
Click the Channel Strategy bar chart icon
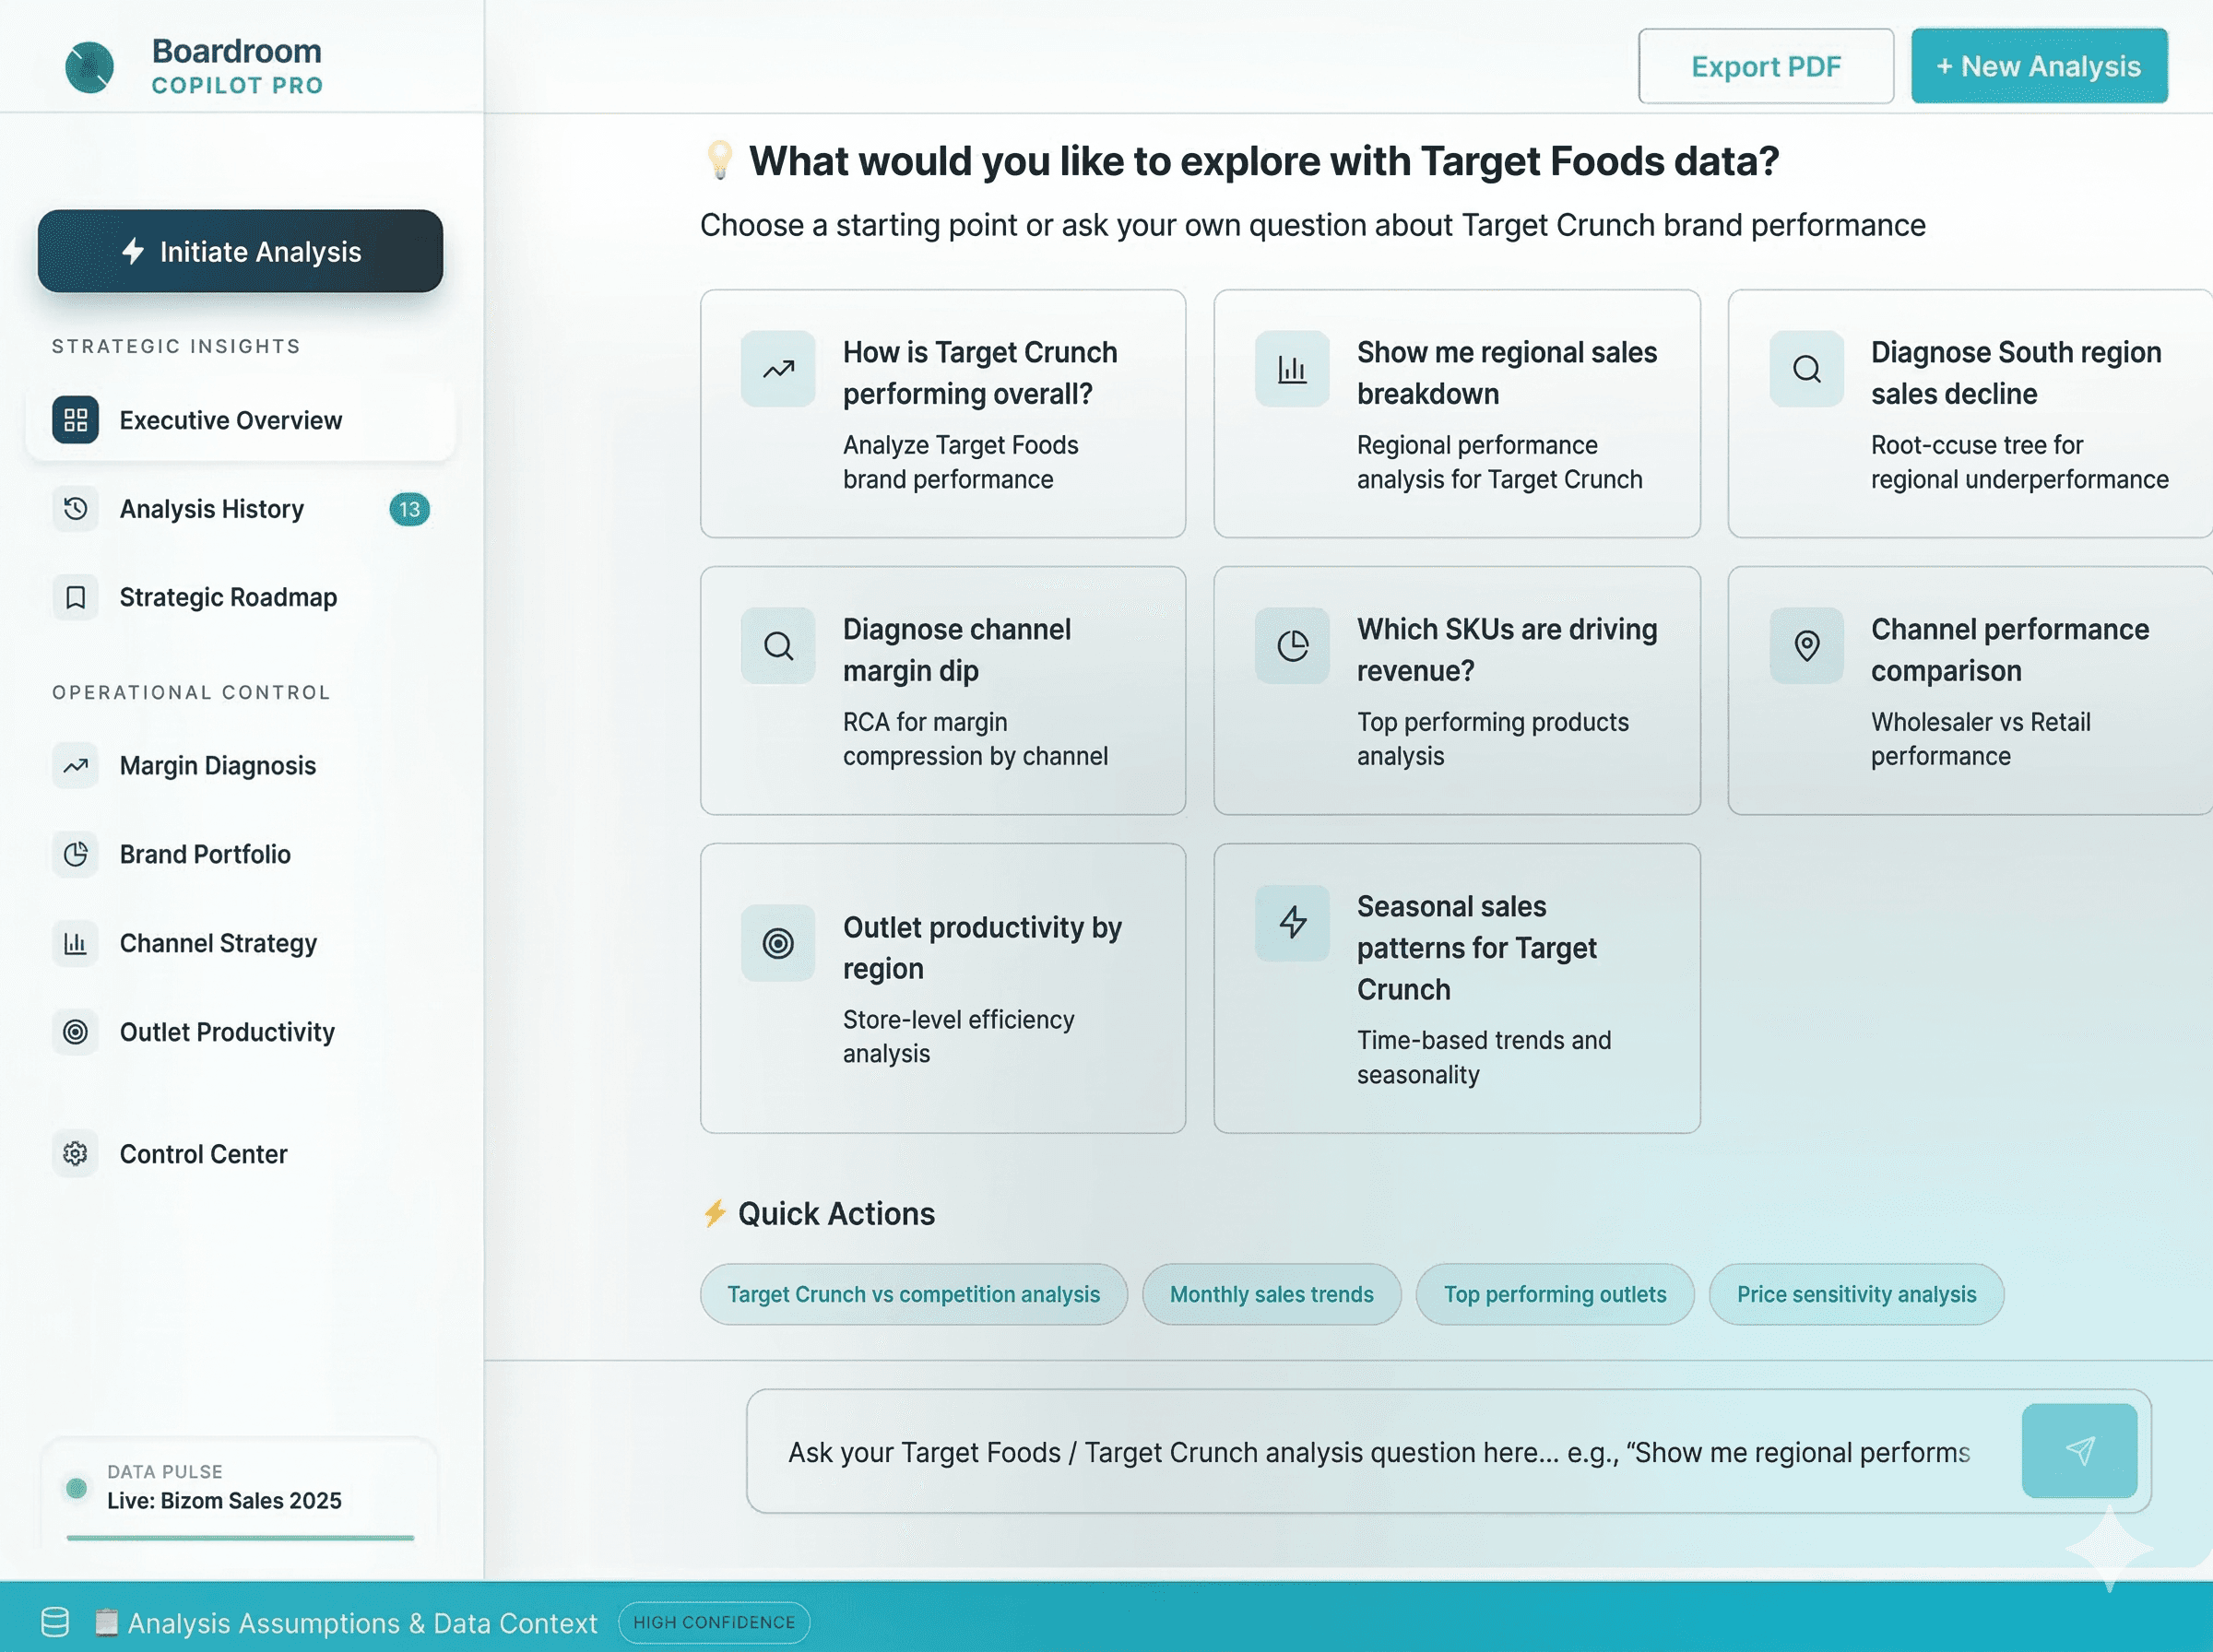pyautogui.click(x=75, y=943)
